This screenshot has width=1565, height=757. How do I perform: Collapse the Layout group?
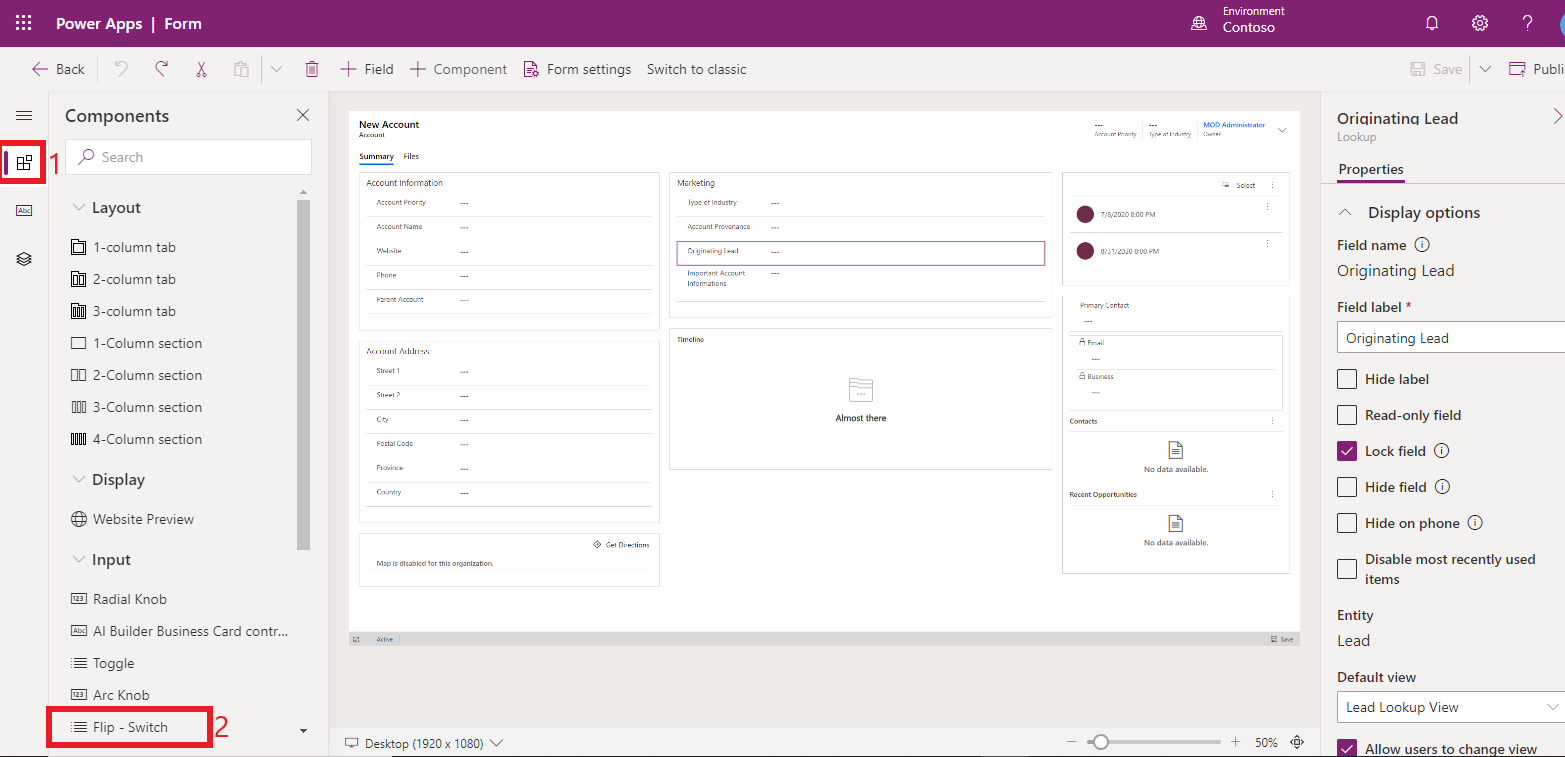pyautogui.click(x=78, y=208)
